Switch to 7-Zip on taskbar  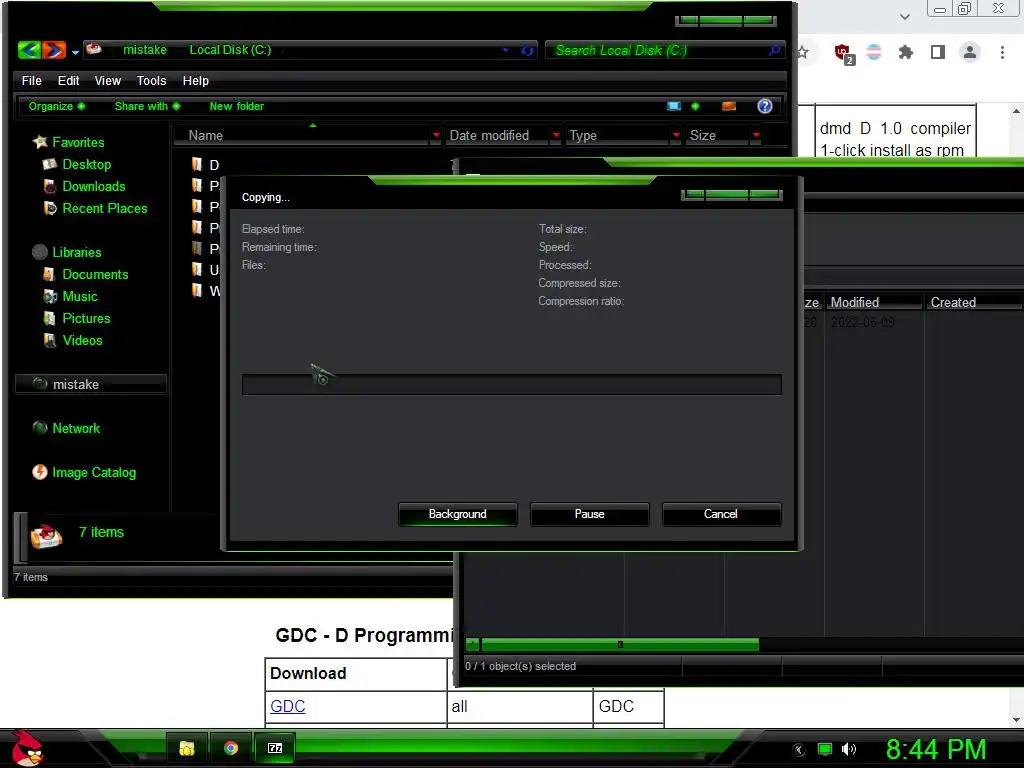(x=275, y=748)
